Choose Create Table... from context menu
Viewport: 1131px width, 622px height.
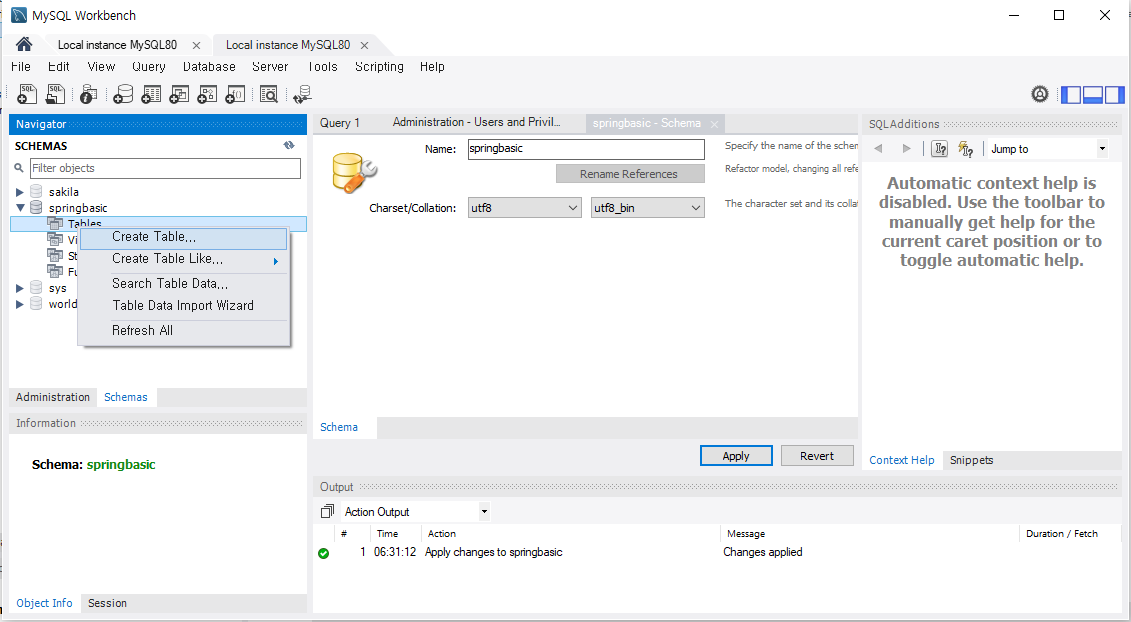click(183, 237)
